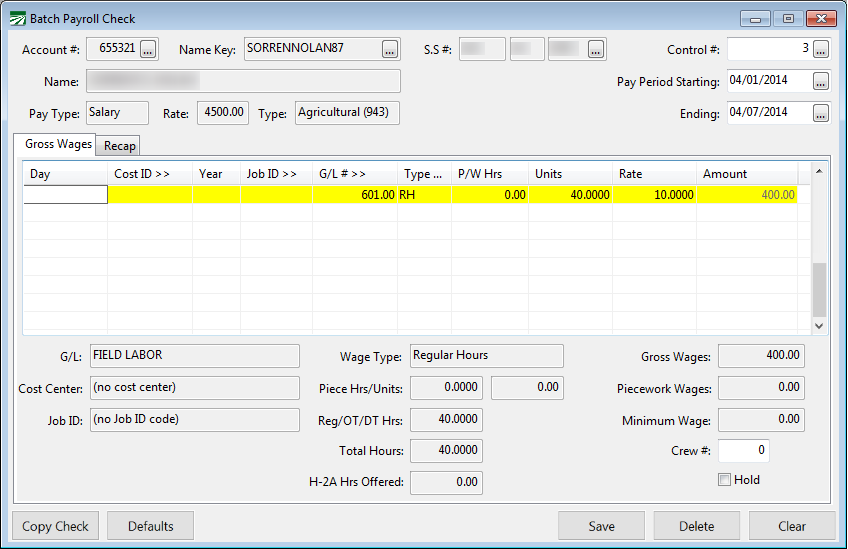
Task: Click the scroll up arrow of grid
Action: click(x=819, y=171)
